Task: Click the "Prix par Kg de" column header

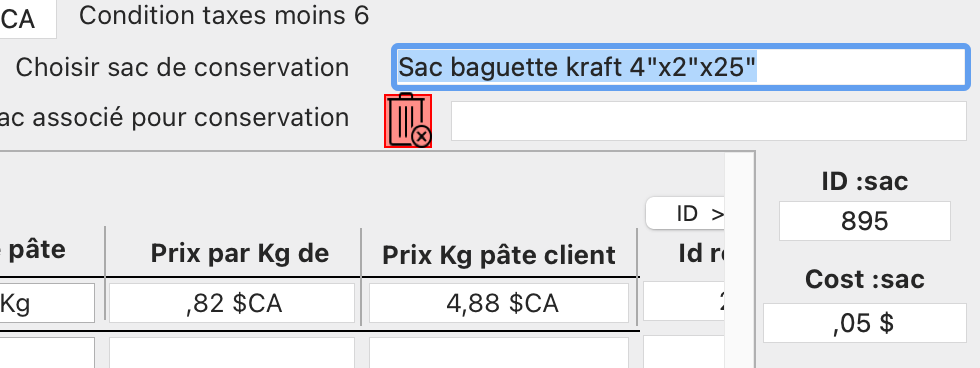Action: coord(240,252)
